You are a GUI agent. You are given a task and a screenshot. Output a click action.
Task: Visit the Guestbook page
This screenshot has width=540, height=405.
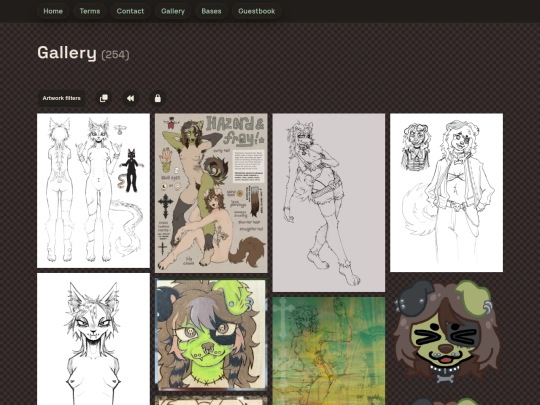click(257, 11)
